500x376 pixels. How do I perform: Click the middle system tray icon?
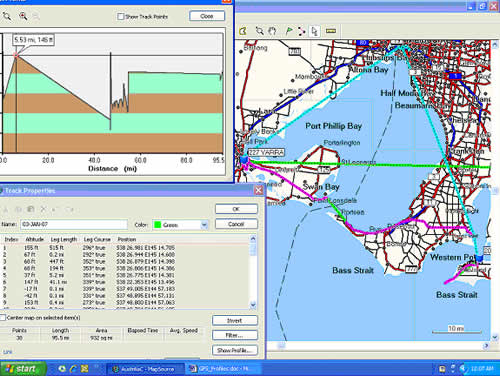[453, 369]
